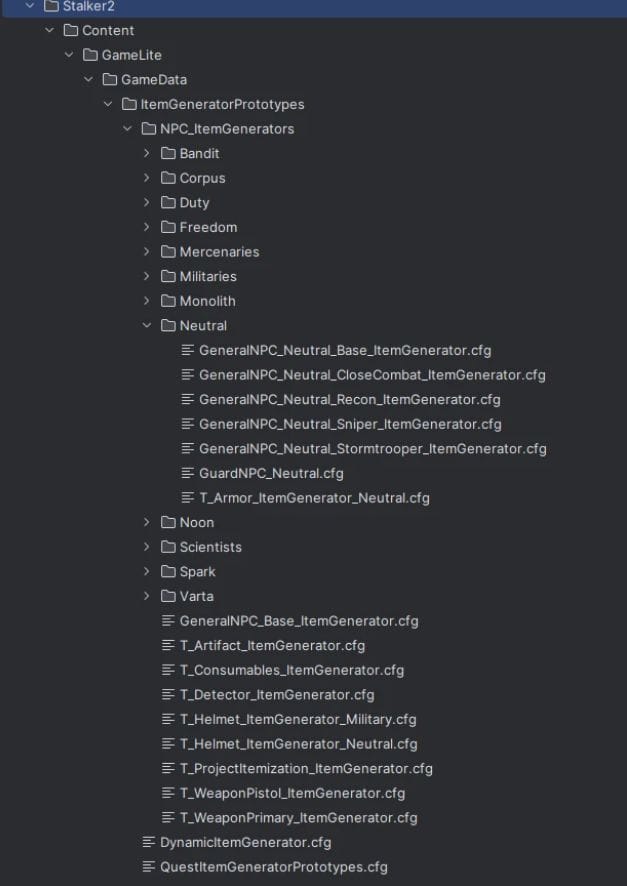Select the Freedom folder label
The width and height of the screenshot is (627, 886).
(208, 227)
